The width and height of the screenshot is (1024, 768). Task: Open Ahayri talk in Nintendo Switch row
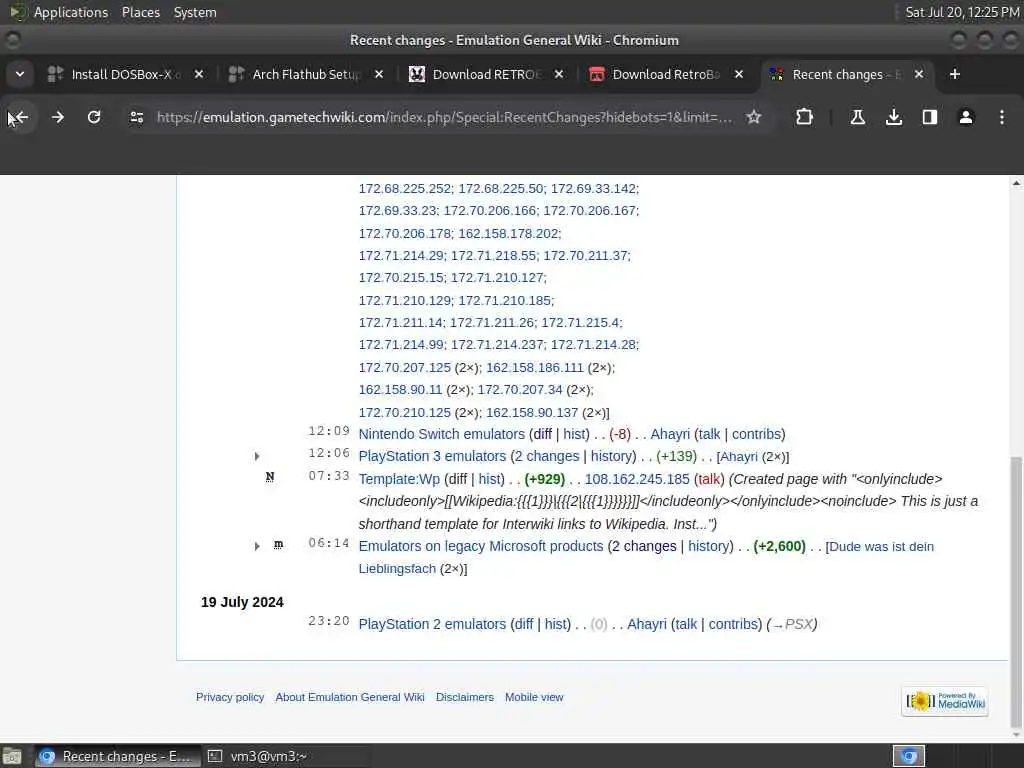tap(709, 434)
